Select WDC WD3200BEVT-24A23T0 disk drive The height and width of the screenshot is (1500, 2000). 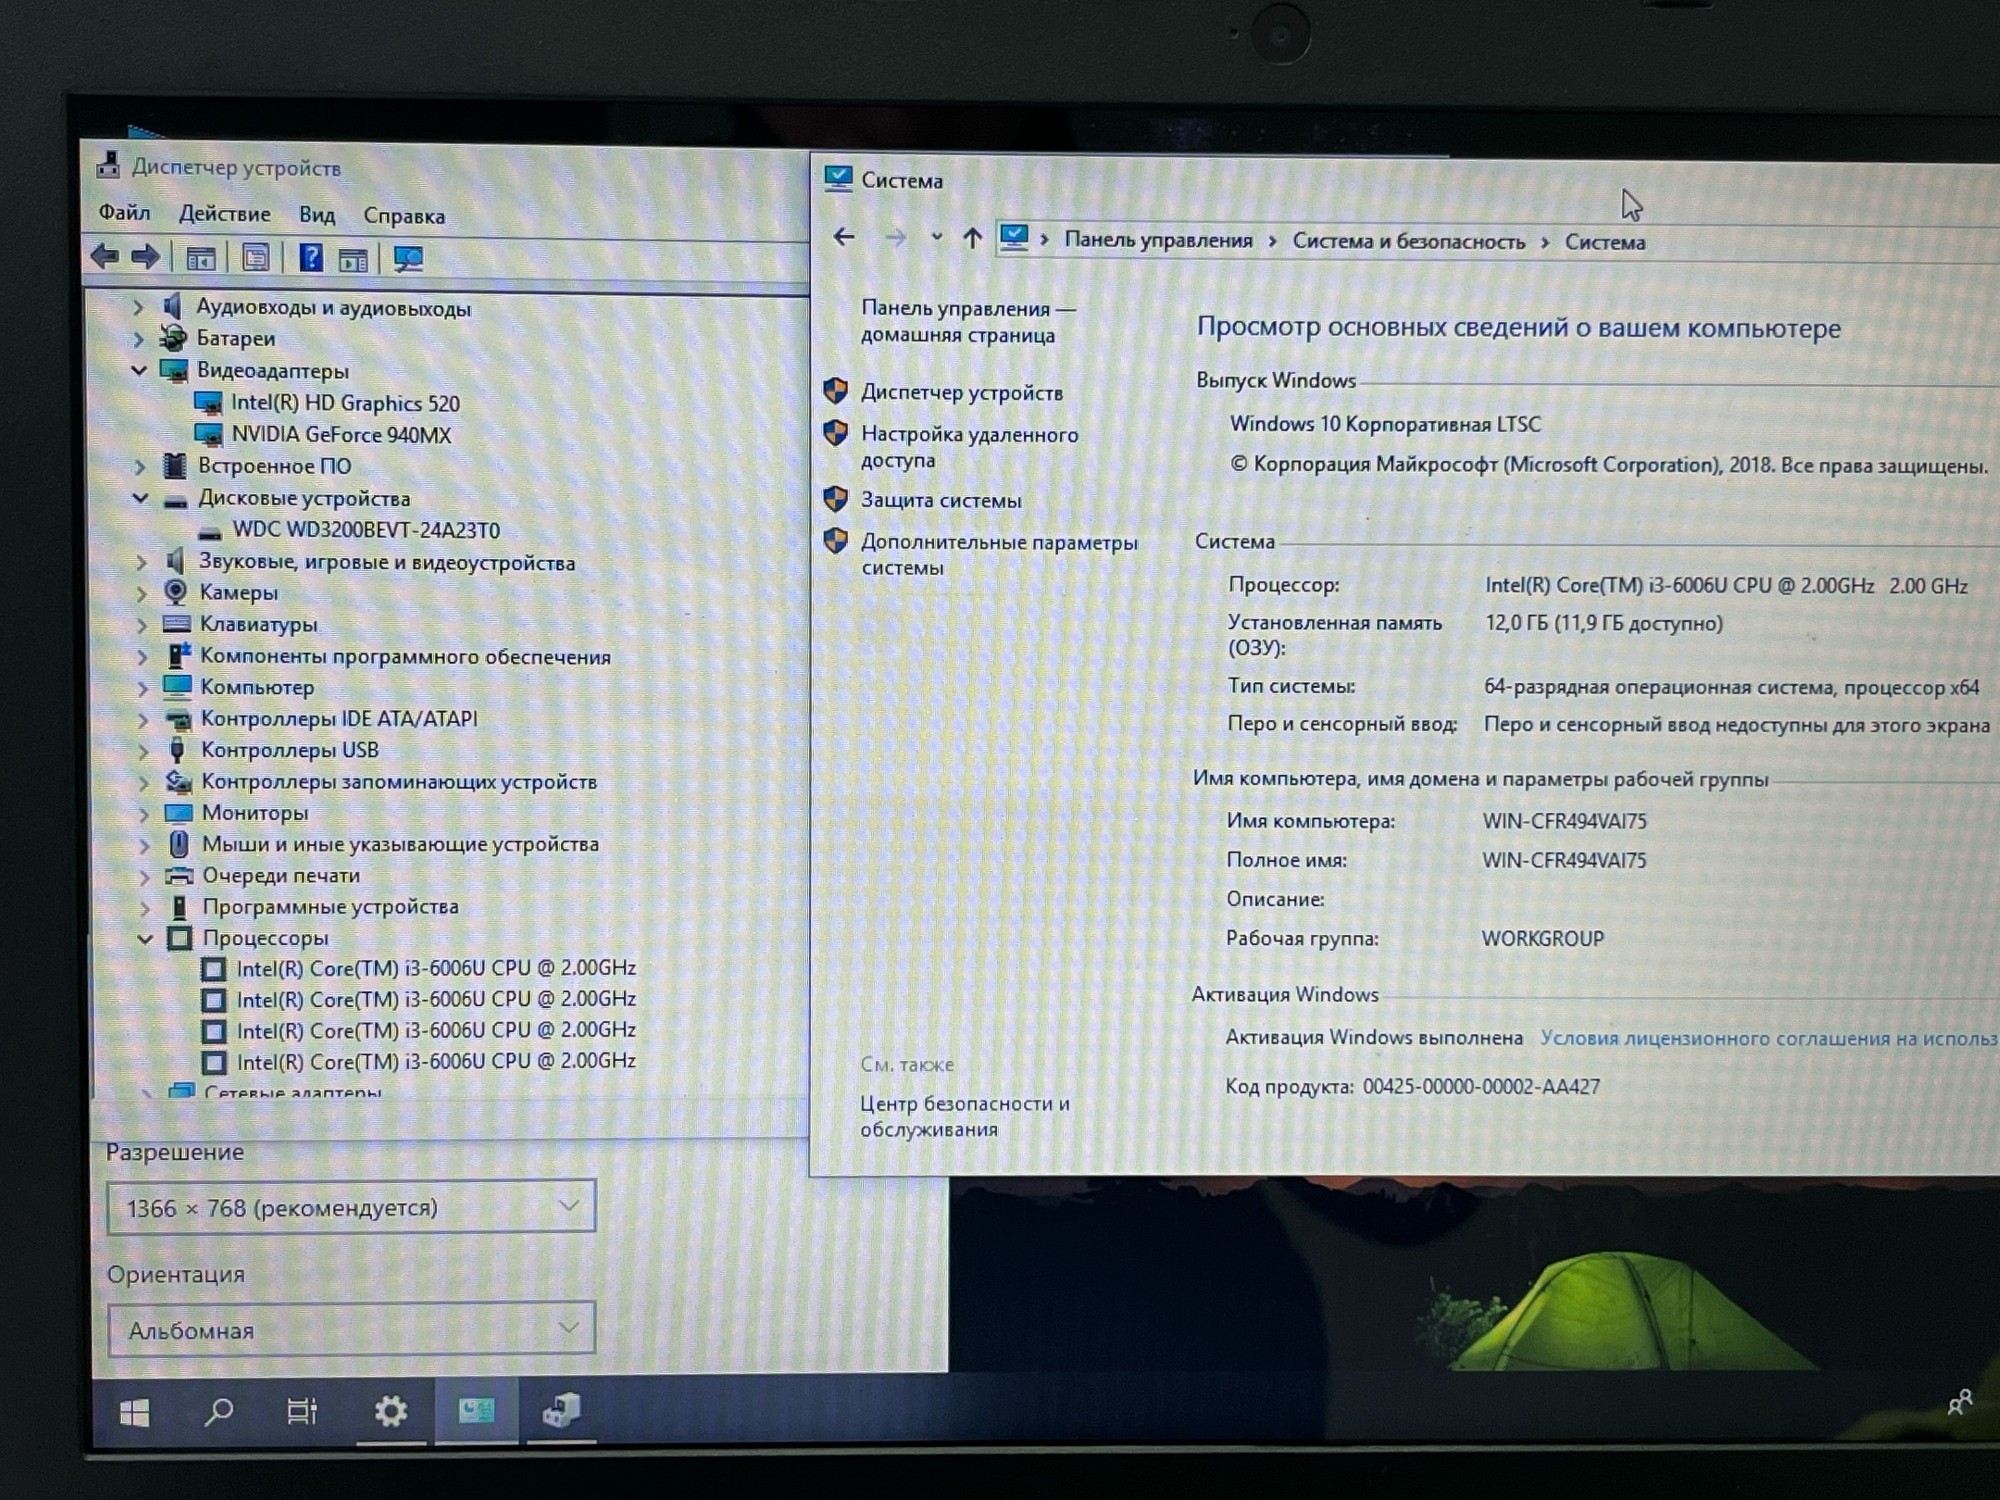coord(366,530)
